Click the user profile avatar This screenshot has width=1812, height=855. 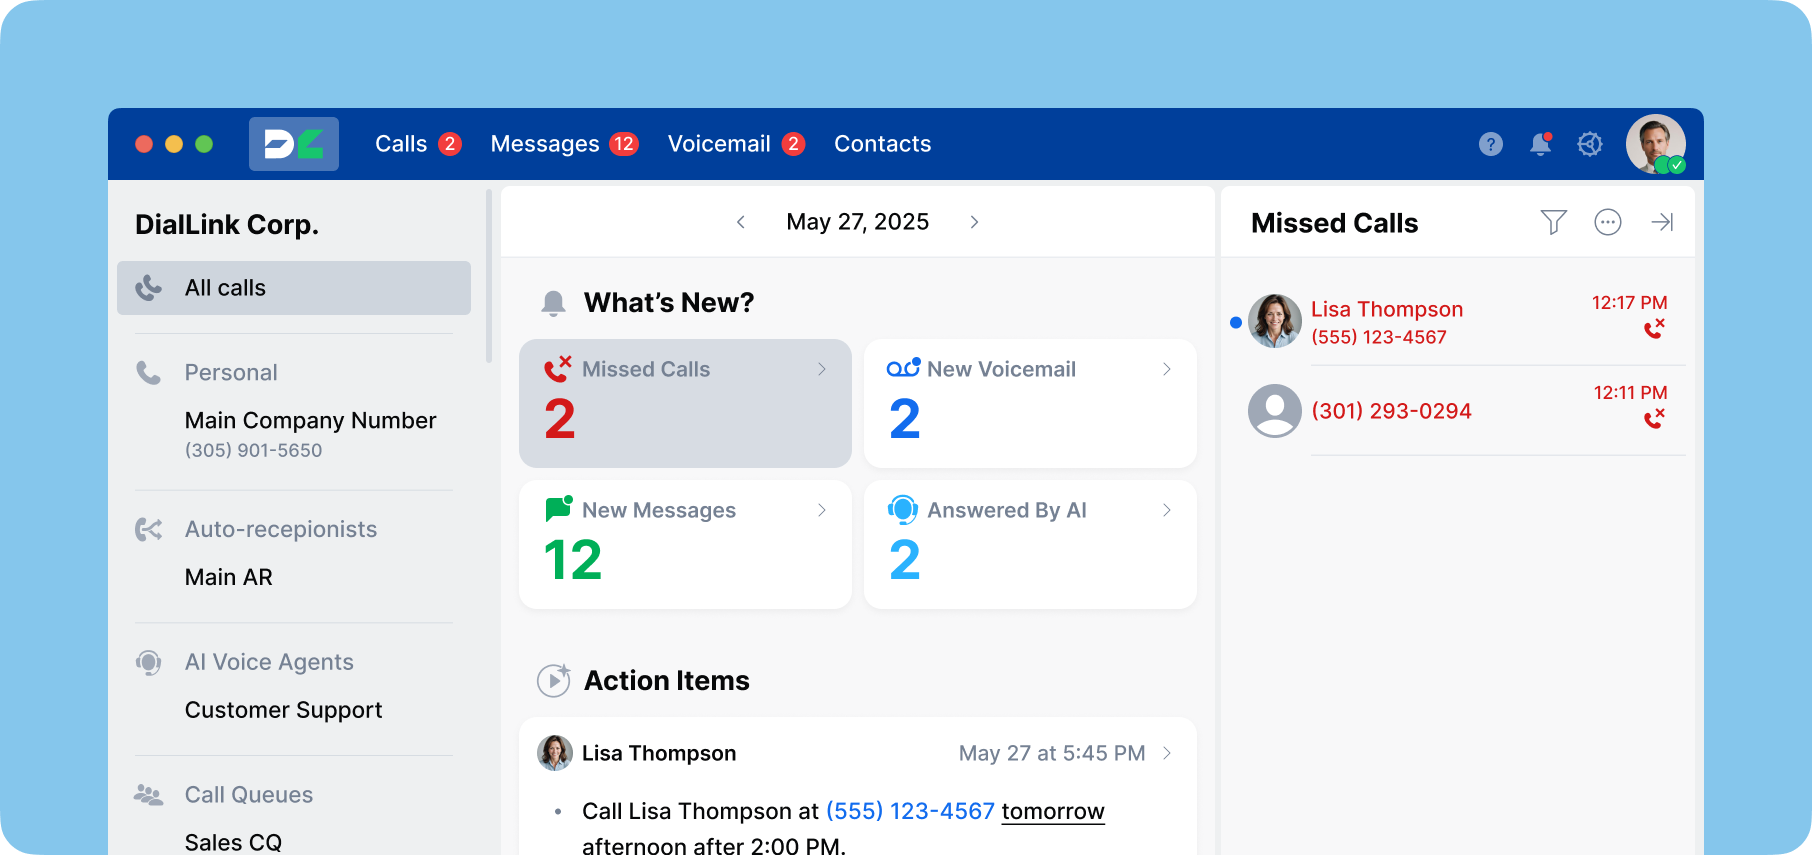click(1655, 144)
